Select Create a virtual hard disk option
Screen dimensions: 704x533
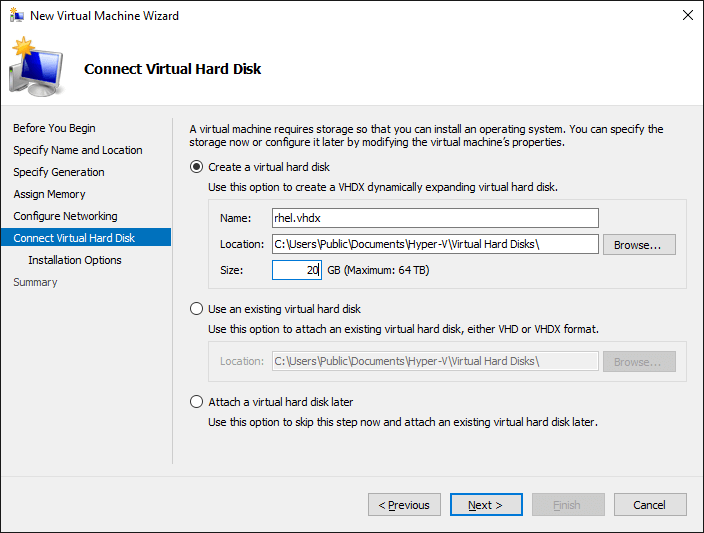pyautogui.click(x=196, y=167)
